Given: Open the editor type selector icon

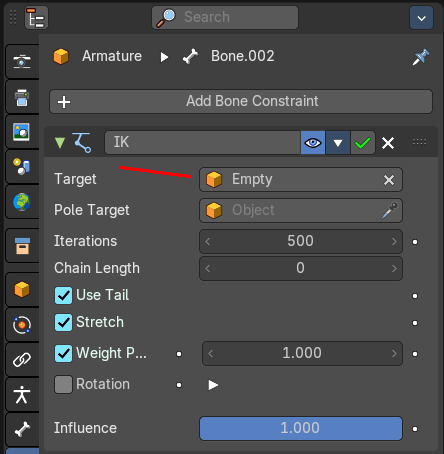Looking at the screenshot, I should (36, 17).
